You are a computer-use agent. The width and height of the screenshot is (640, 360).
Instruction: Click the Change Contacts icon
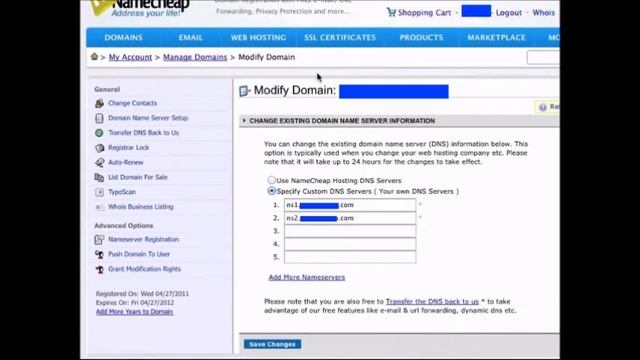point(99,103)
